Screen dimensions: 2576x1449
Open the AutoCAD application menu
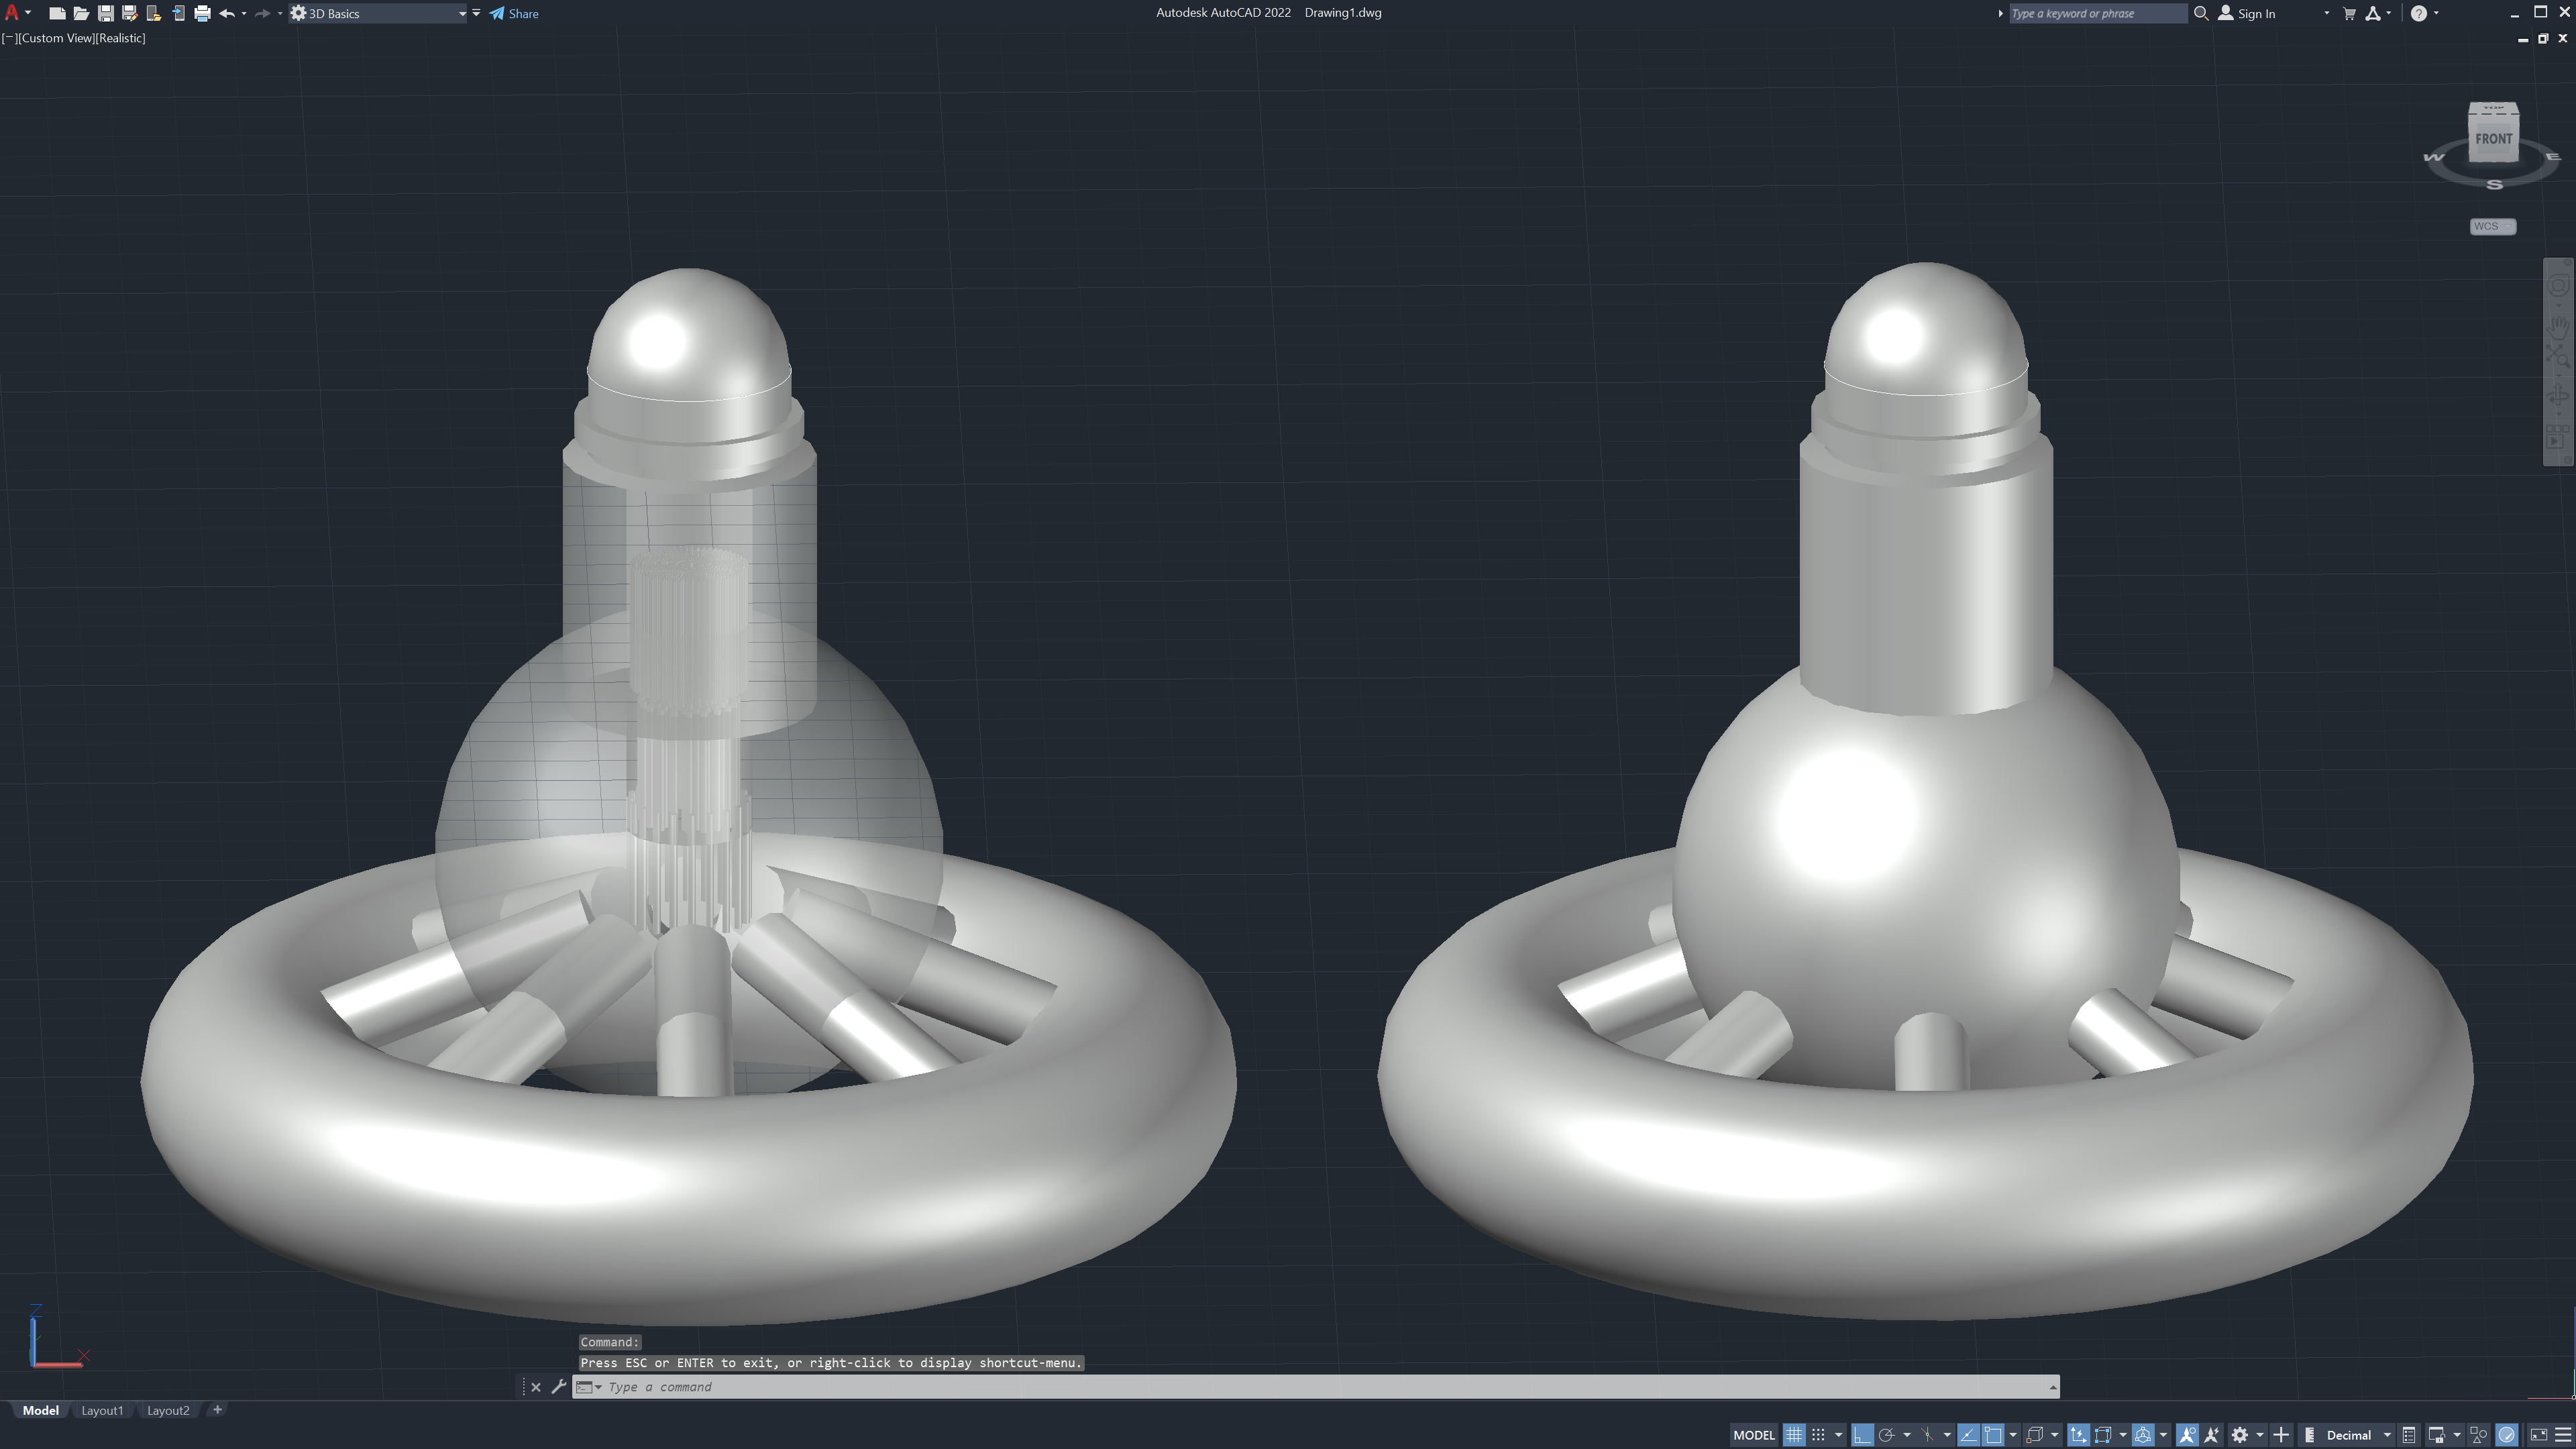[14, 13]
